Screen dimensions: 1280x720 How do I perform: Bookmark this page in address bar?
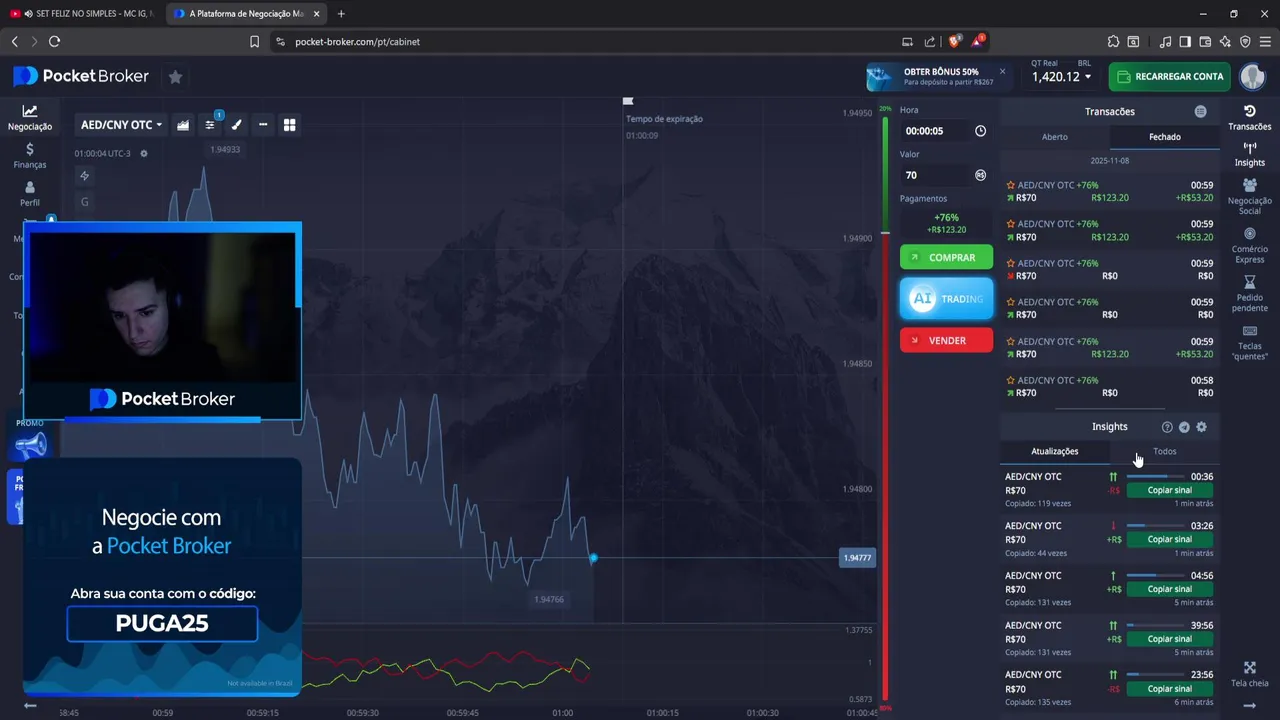254,41
